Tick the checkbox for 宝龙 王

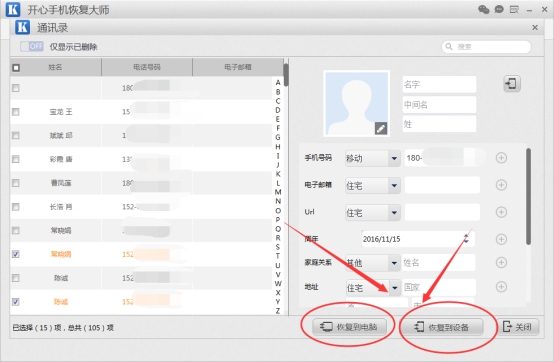click(x=16, y=112)
